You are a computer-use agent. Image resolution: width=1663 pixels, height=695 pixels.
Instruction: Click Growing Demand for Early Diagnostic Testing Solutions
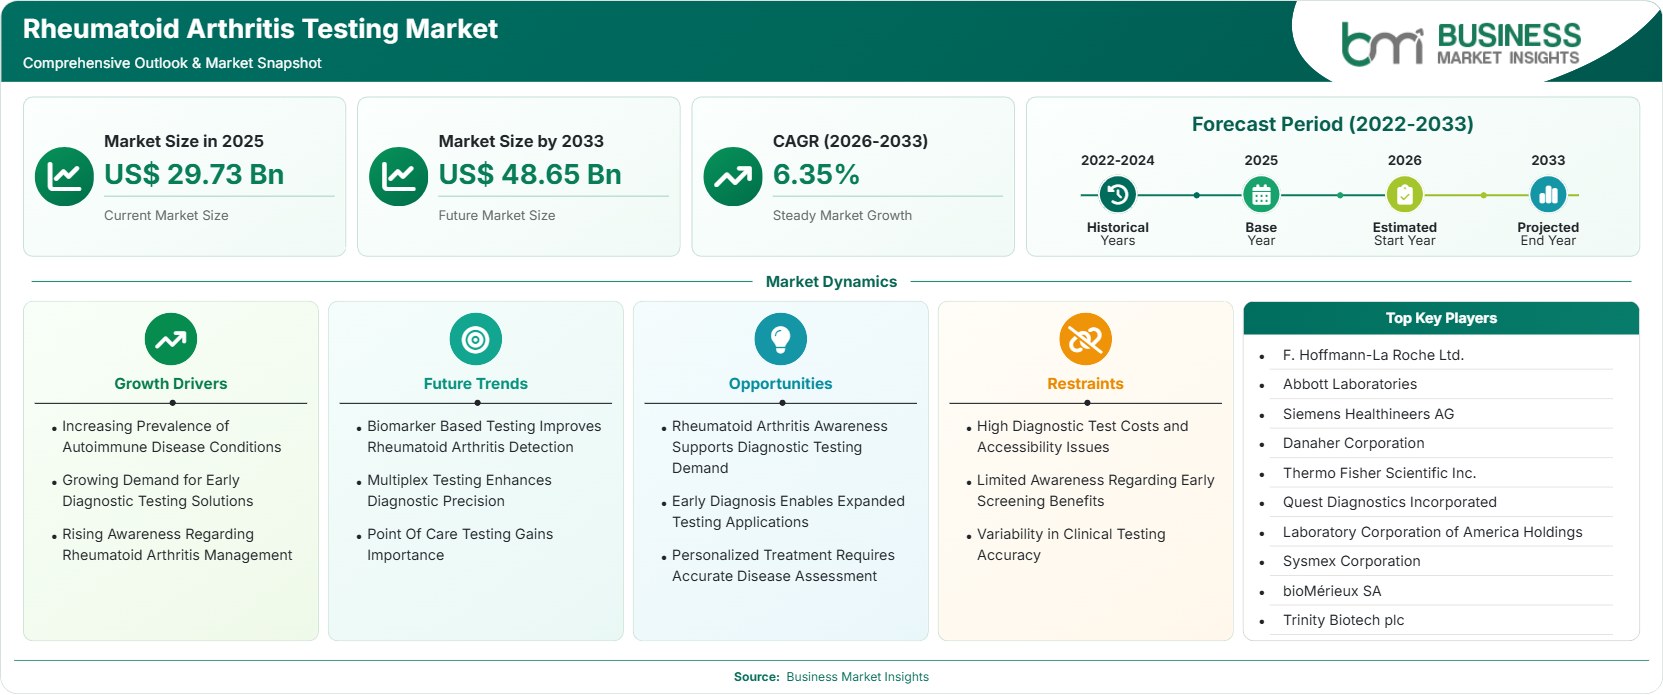click(x=157, y=491)
